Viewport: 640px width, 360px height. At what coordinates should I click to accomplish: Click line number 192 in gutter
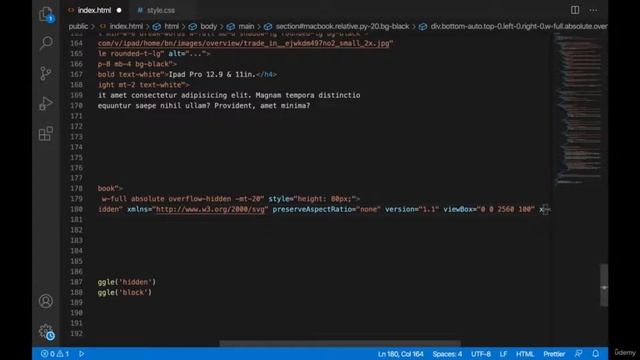[76, 333]
